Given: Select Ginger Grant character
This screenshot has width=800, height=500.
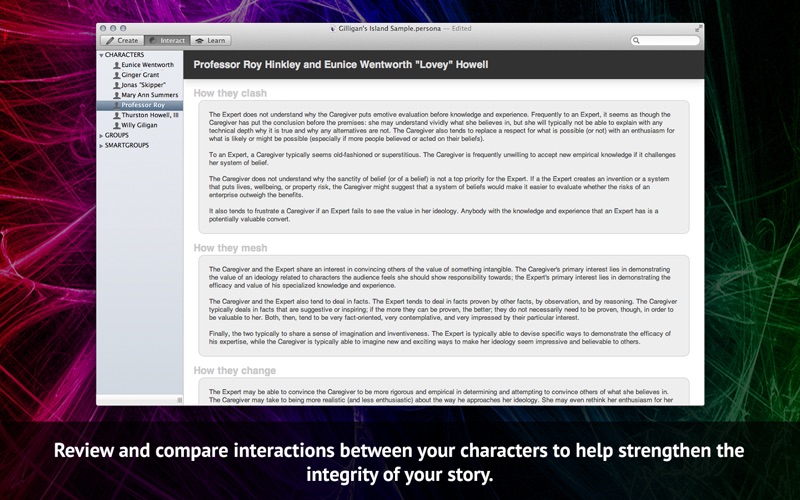Looking at the screenshot, I should coord(140,75).
